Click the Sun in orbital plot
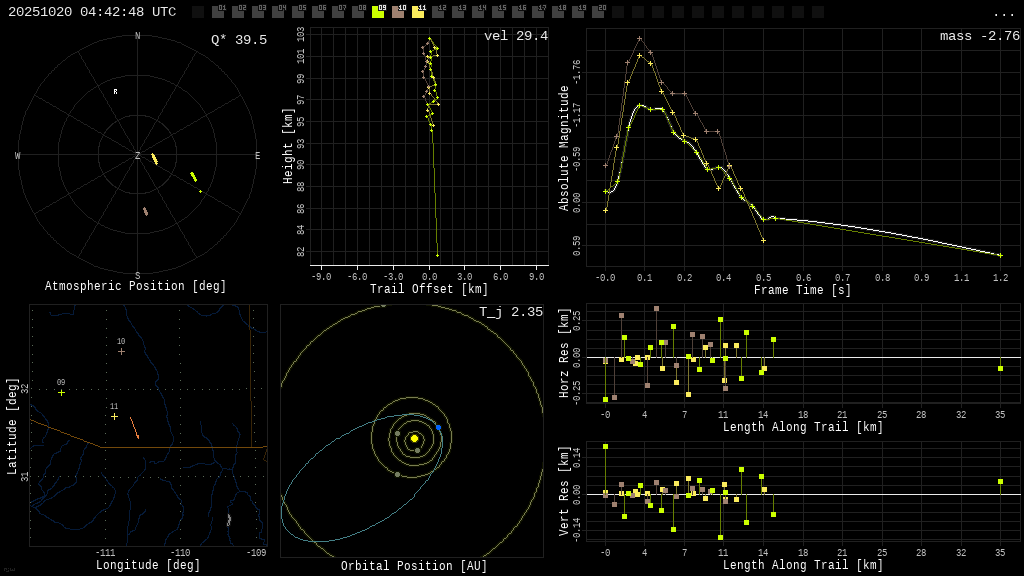Viewport: 1024px width, 576px height. click(414, 438)
